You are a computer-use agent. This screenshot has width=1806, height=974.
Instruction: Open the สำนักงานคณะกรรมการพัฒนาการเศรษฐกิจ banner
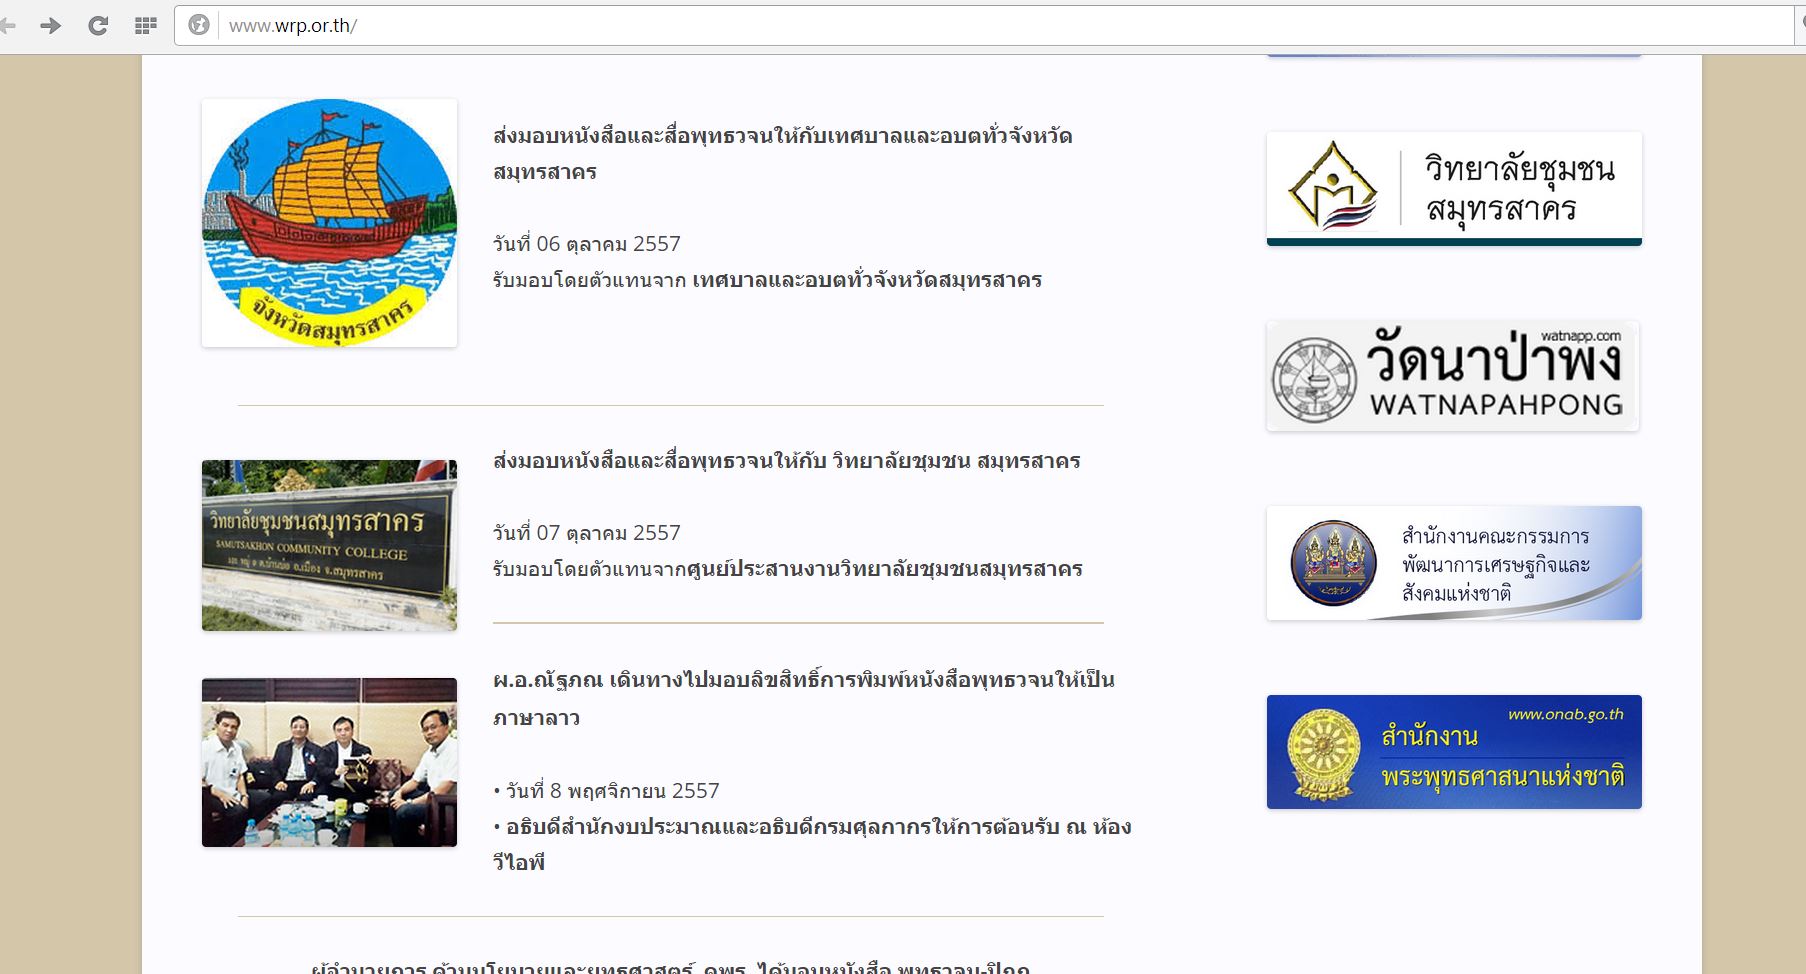pyautogui.click(x=1454, y=563)
